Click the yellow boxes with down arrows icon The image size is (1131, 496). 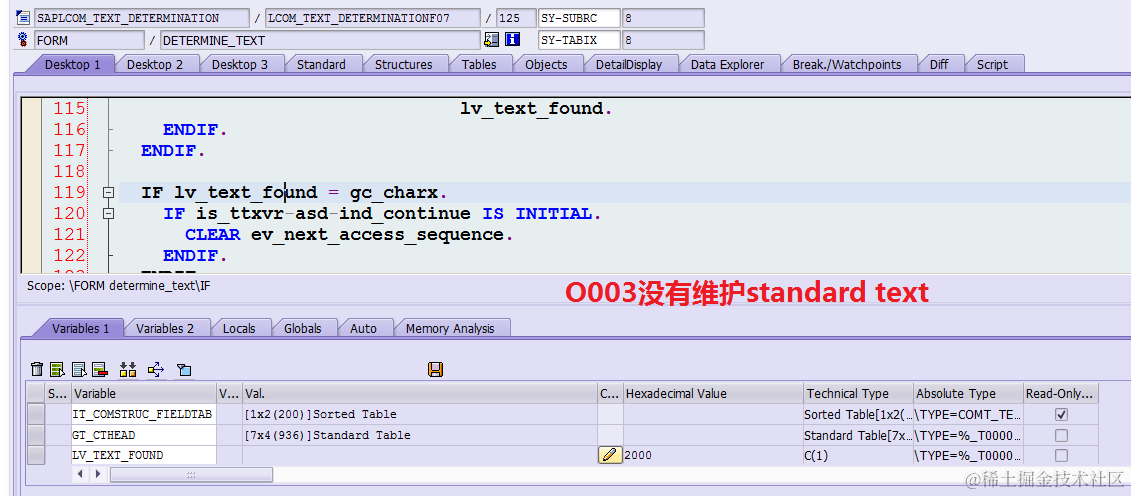[128, 370]
